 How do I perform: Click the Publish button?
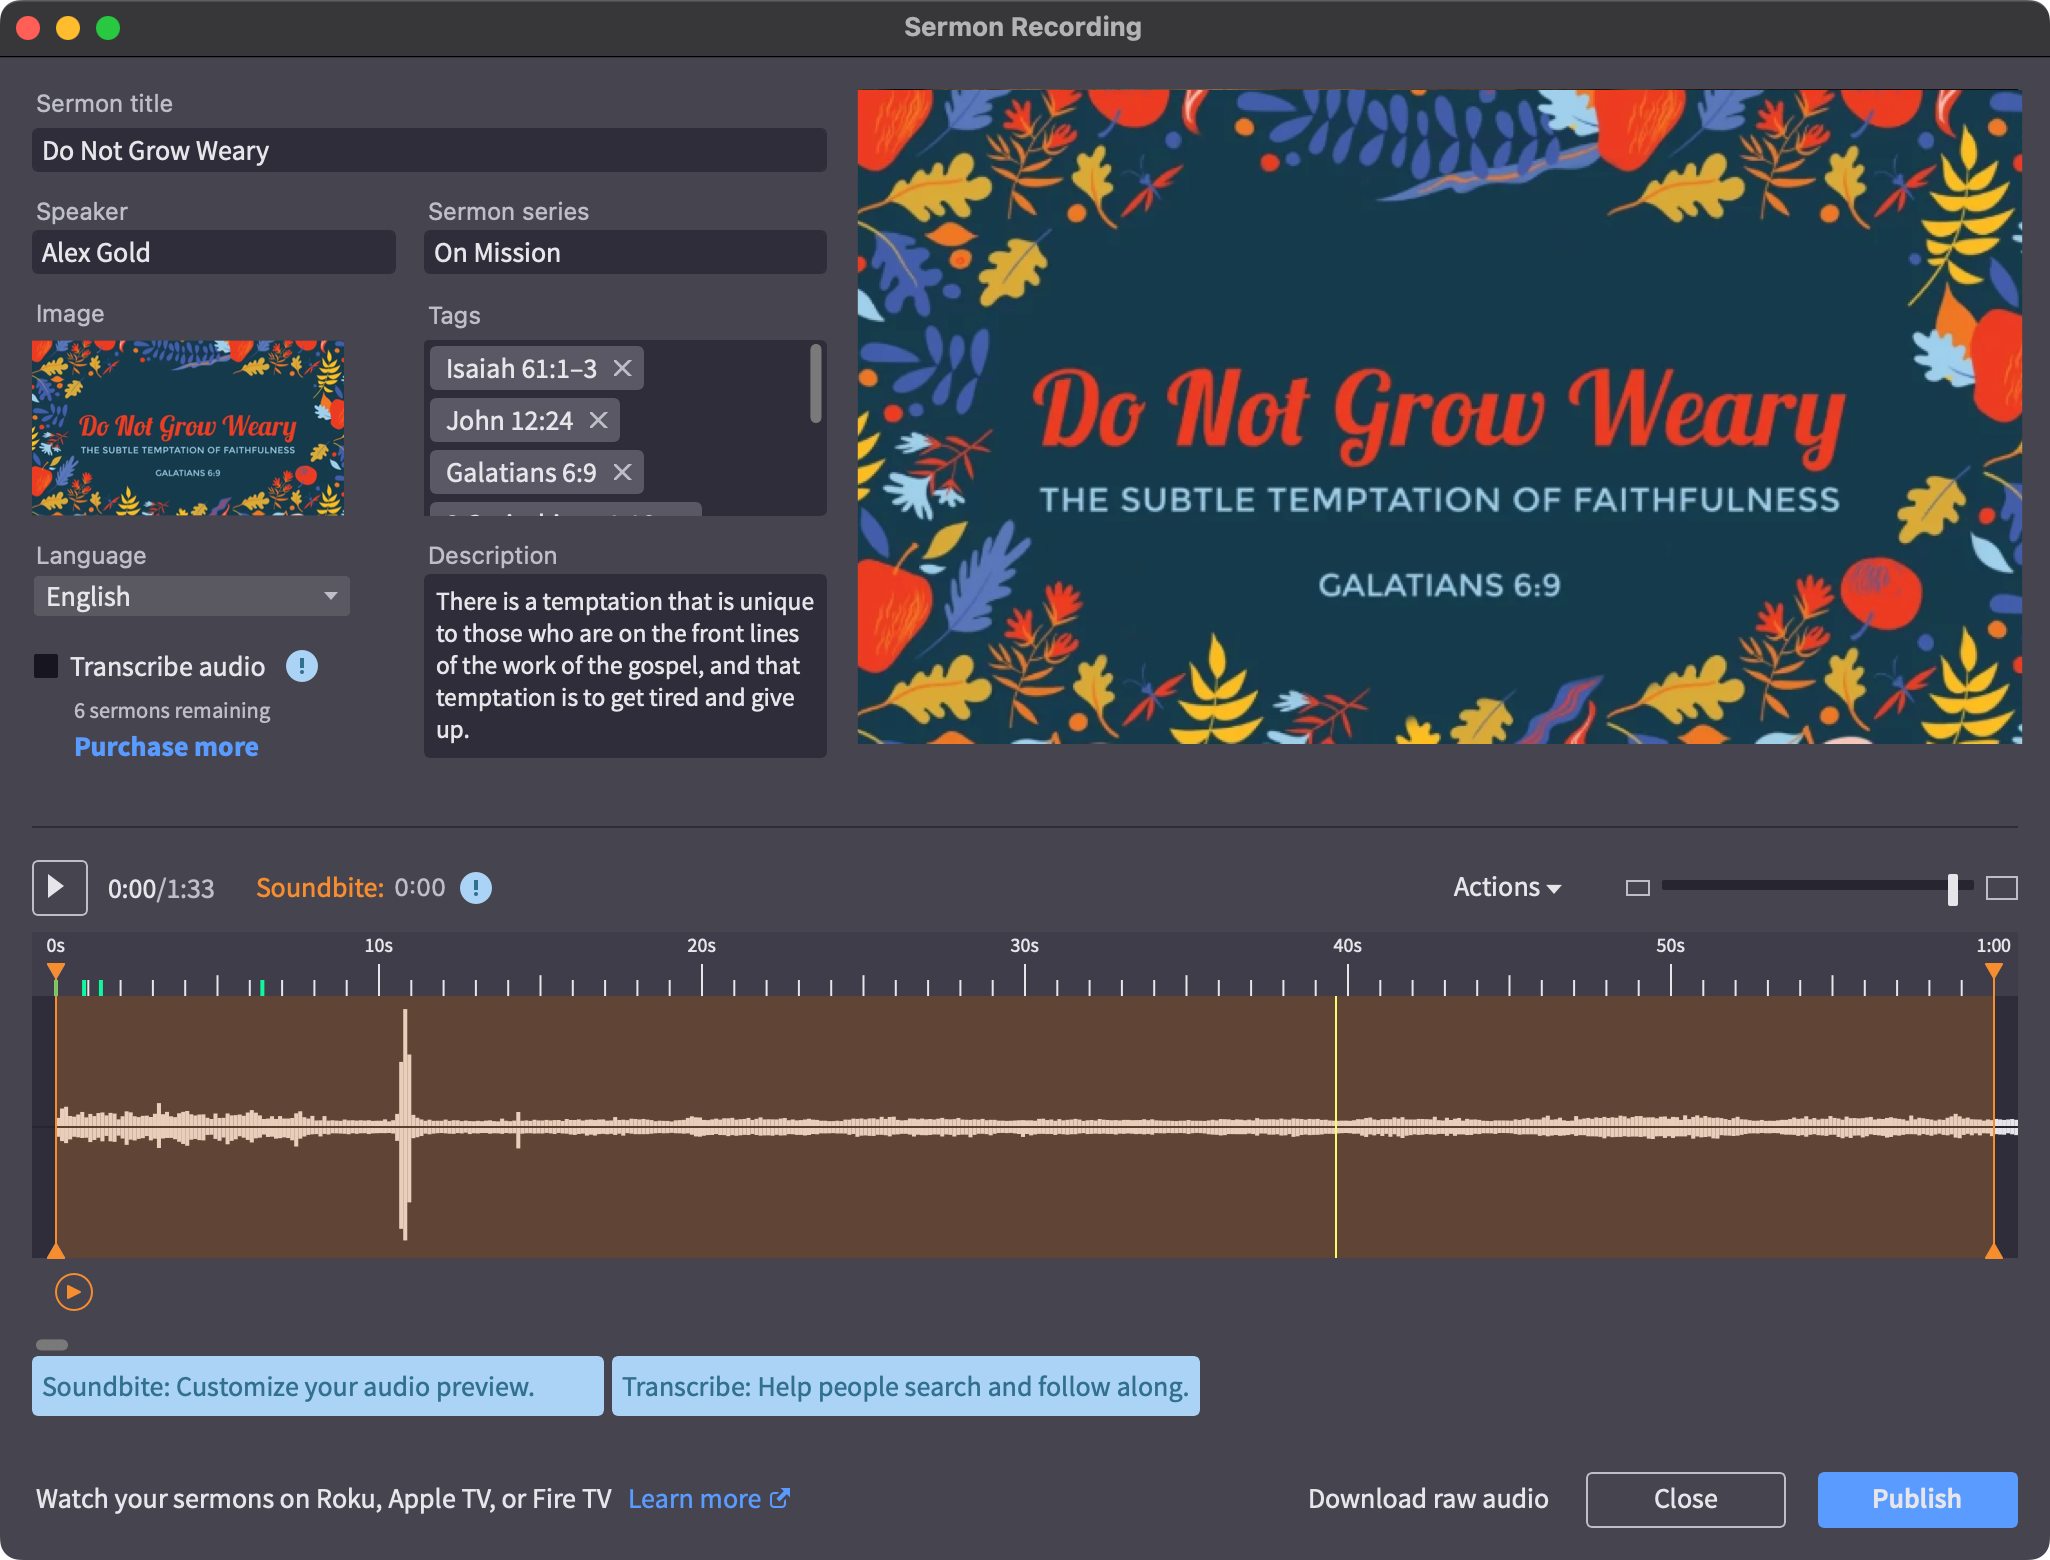1916,1499
